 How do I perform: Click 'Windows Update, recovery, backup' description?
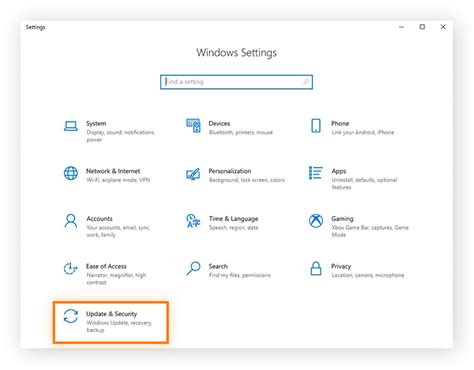[119, 326]
